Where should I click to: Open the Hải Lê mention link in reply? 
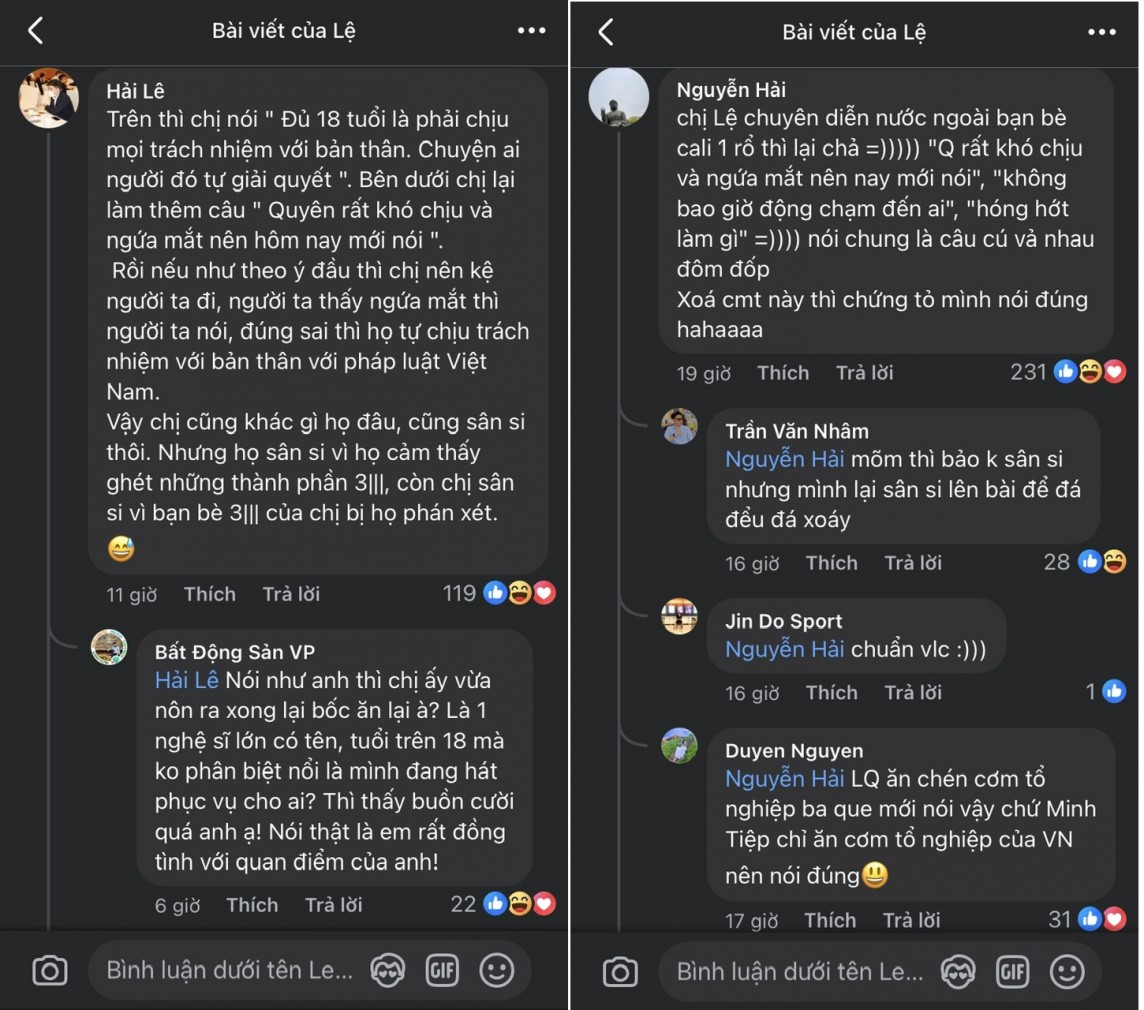tap(187, 681)
